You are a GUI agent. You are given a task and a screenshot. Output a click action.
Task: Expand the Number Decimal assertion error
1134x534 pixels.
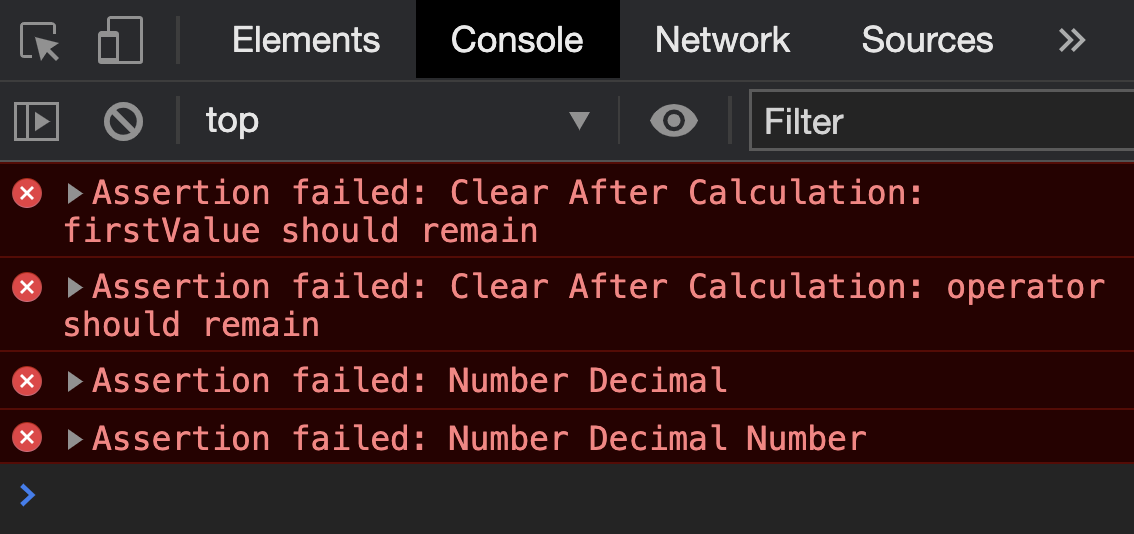pyautogui.click(x=74, y=381)
